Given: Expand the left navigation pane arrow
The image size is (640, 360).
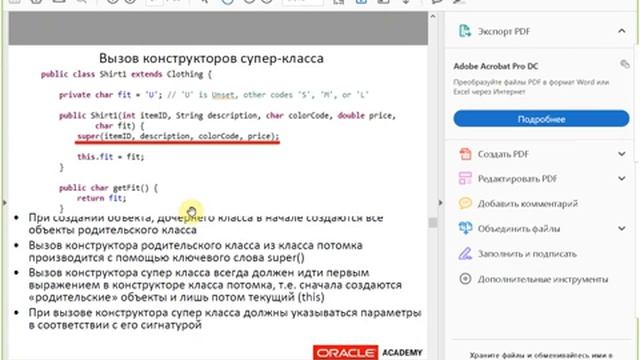Looking at the screenshot, I should click(x=4, y=202).
